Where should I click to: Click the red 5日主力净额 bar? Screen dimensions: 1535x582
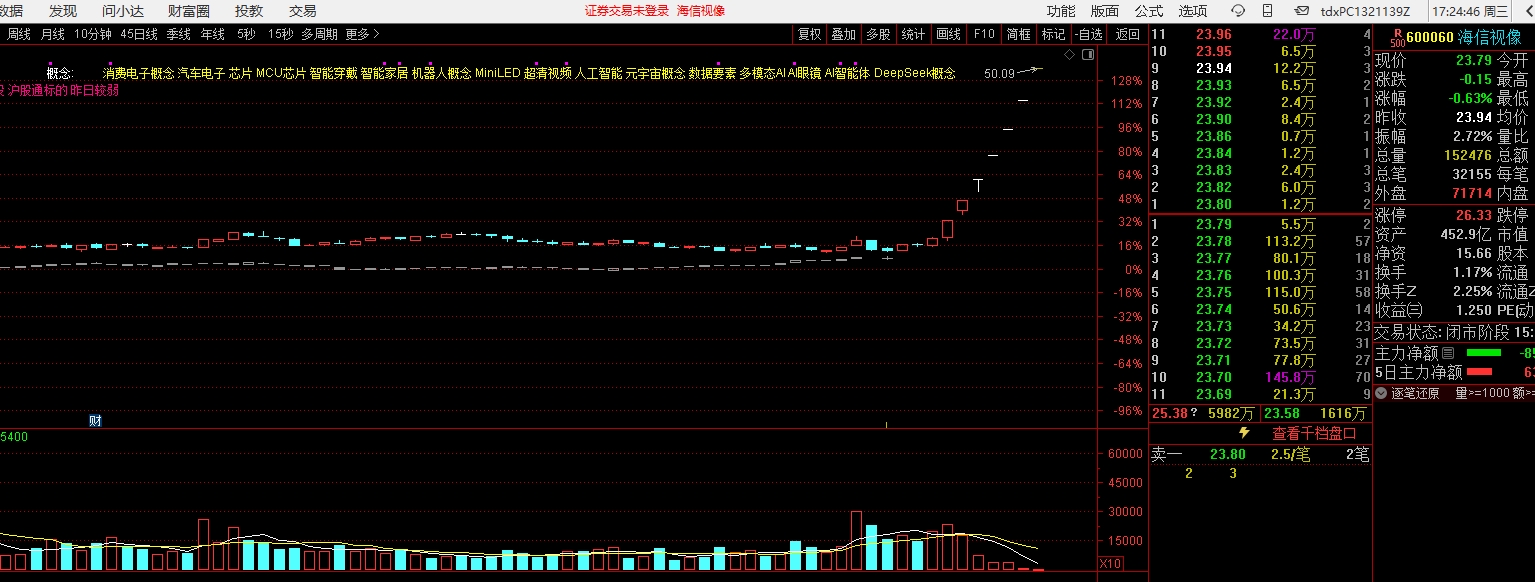tap(1479, 372)
